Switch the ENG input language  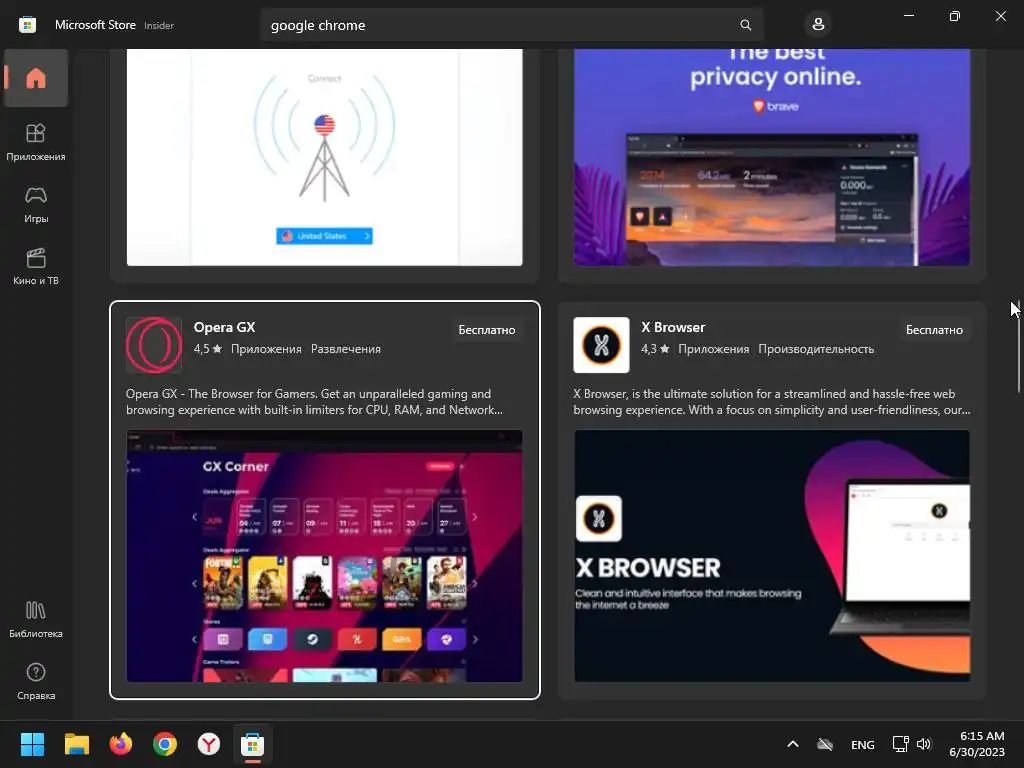click(862, 744)
